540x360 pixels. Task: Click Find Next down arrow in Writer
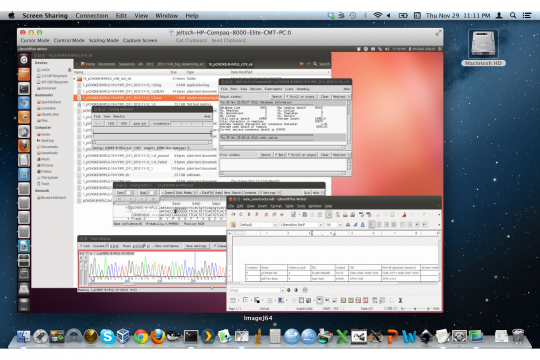289,290
